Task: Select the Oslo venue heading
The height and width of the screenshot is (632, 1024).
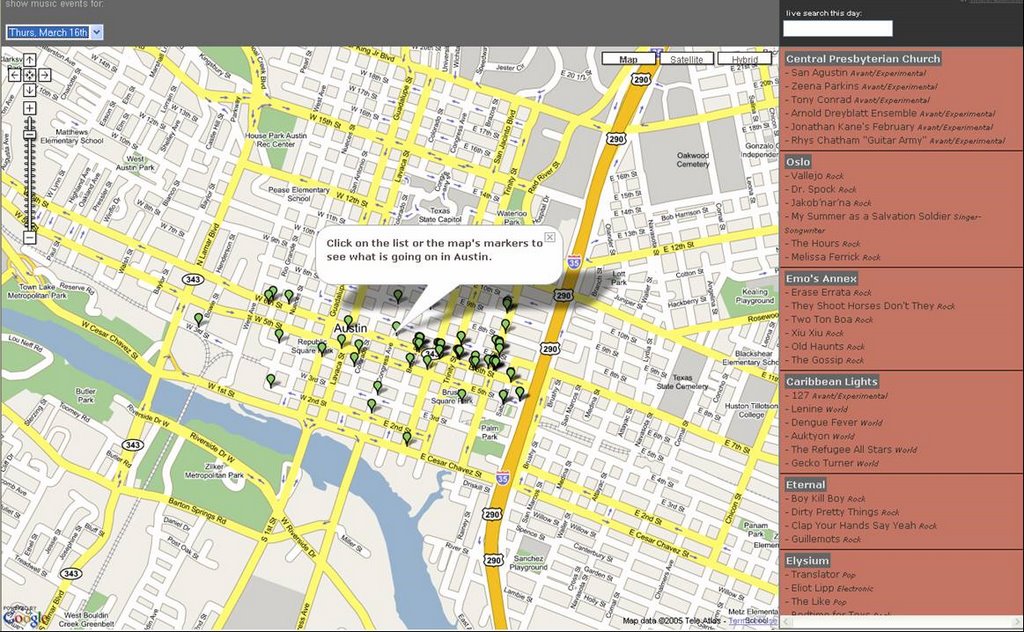Action: coord(798,162)
